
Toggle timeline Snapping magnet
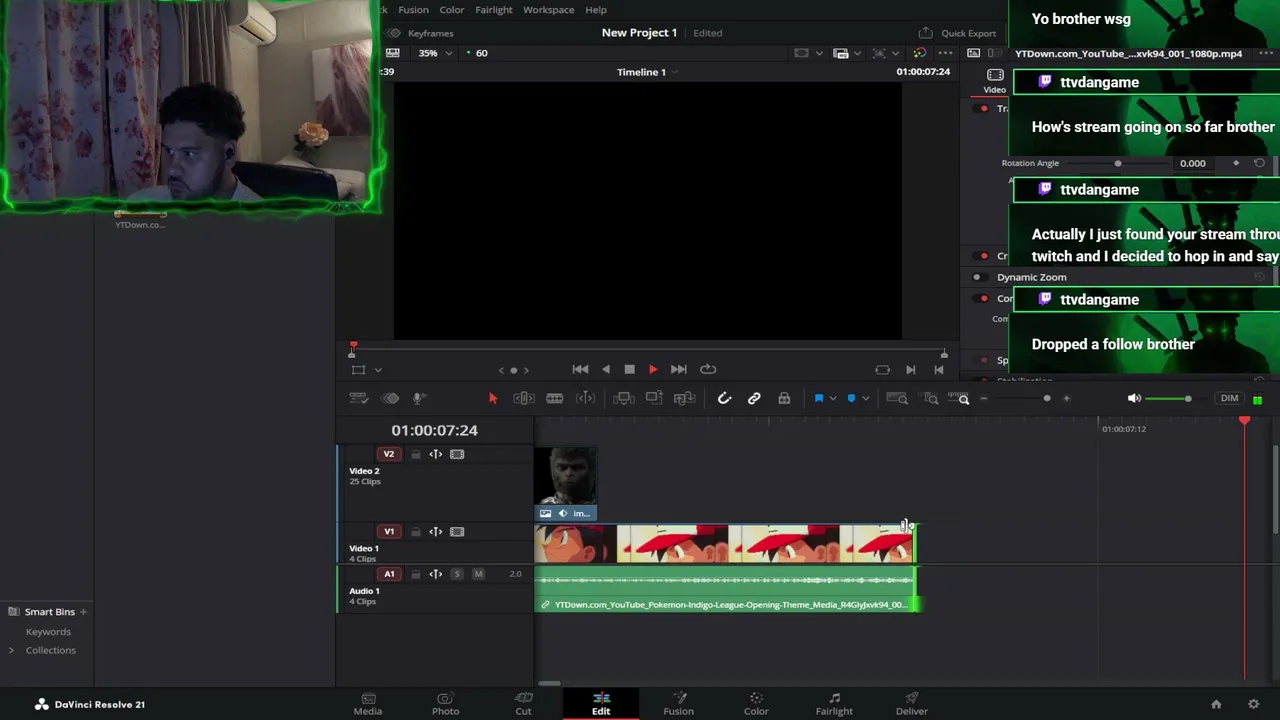pyautogui.click(x=725, y=398)
